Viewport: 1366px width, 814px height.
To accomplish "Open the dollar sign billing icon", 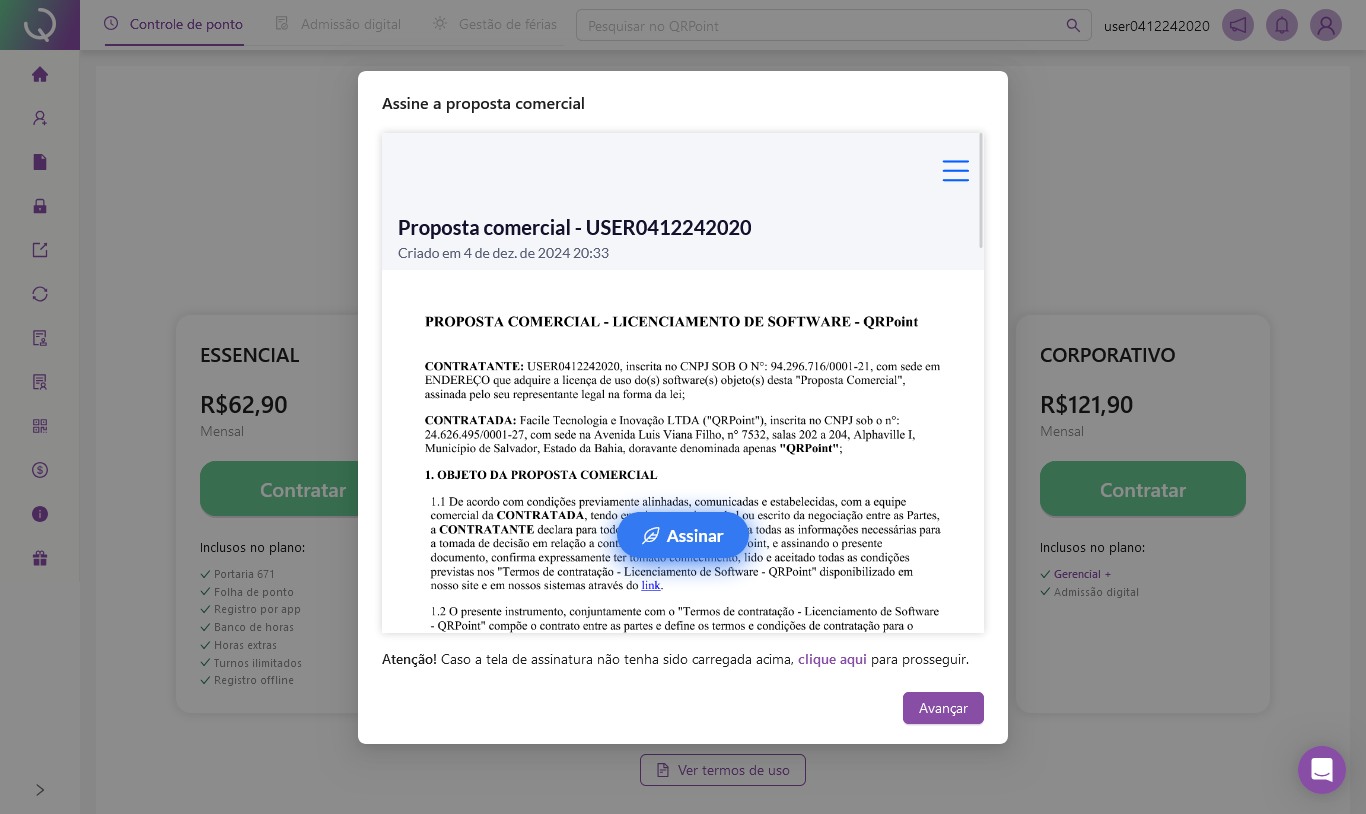I will (x=40, y=470).
